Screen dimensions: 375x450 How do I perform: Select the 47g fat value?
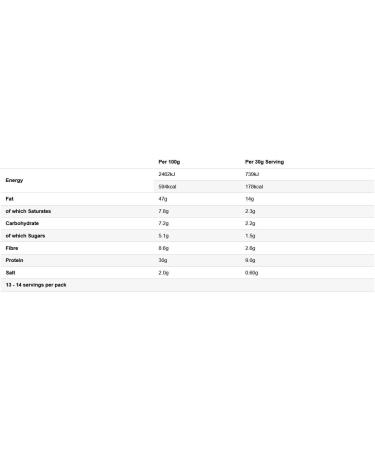163,199
